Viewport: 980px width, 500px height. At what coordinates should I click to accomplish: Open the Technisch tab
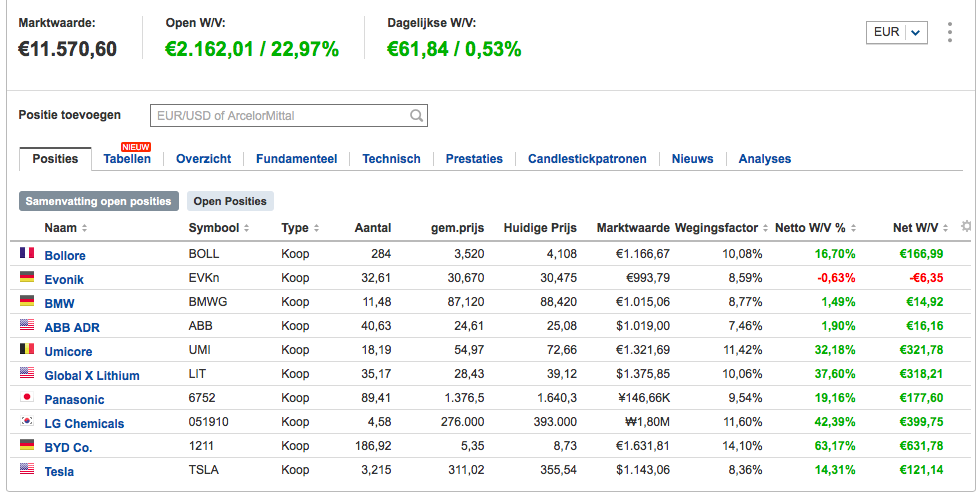pyautogui.click(x=391, y=159)
